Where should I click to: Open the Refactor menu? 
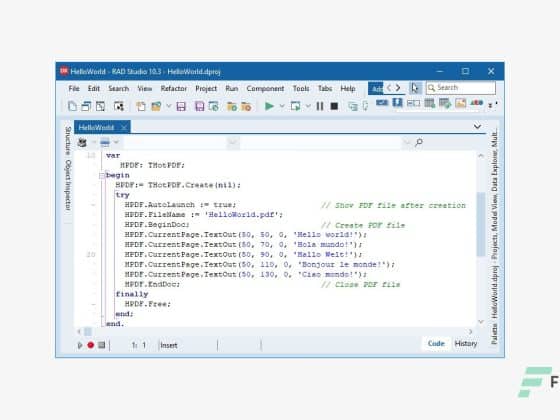(x=174, y=88)
